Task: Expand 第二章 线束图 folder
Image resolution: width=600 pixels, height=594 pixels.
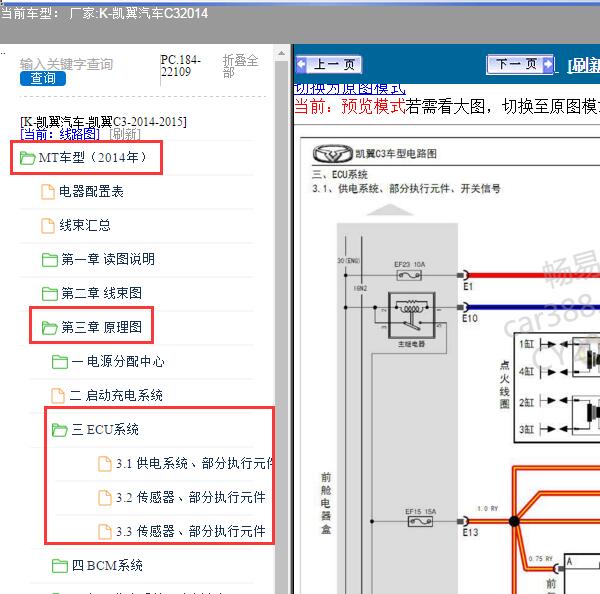Action: point(101,293)
